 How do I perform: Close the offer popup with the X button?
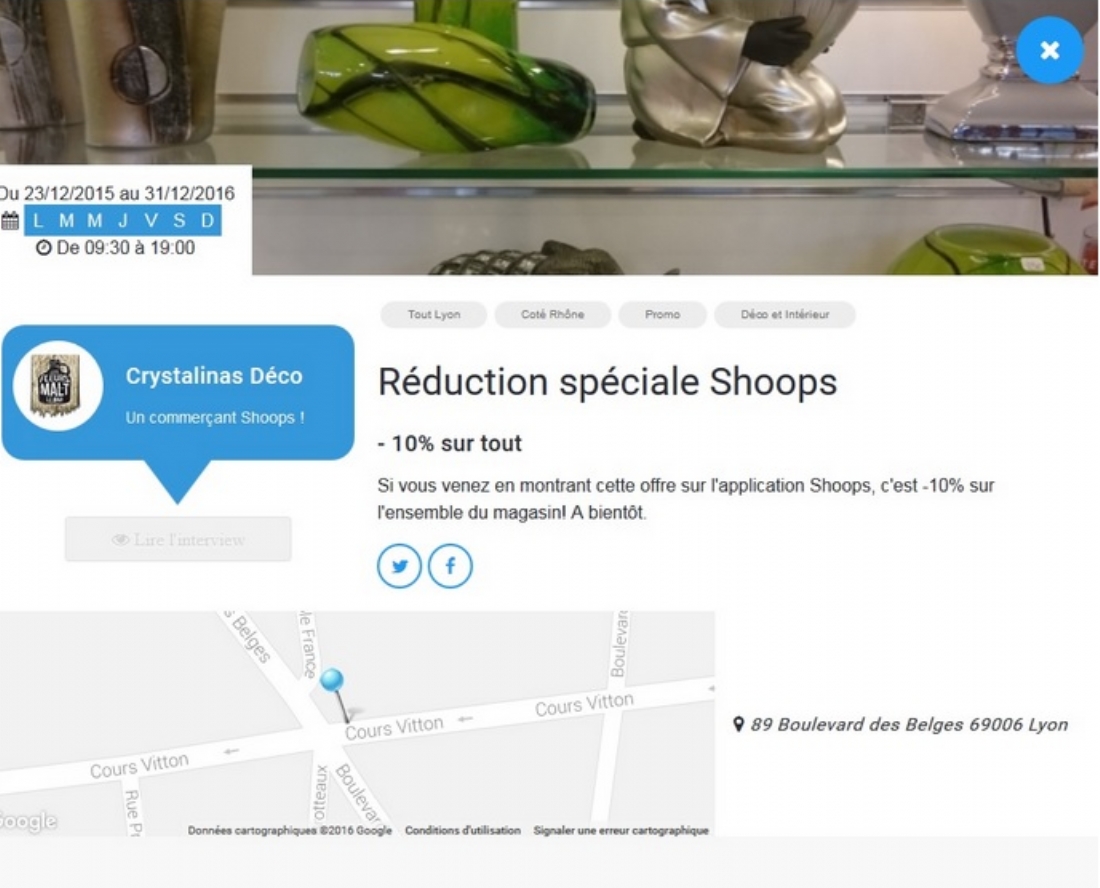(1049, 51)
